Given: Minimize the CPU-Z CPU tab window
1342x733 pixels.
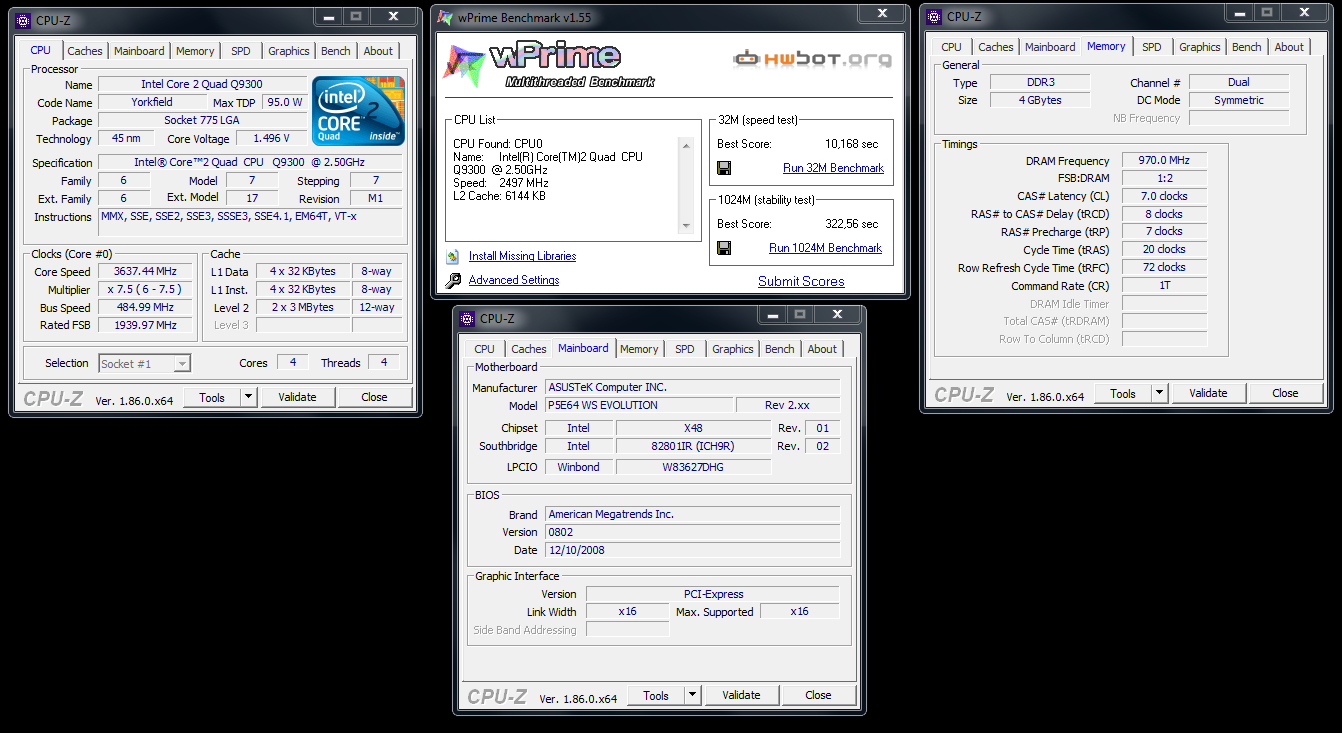Looking at the screenshot, I should [330, 16].
